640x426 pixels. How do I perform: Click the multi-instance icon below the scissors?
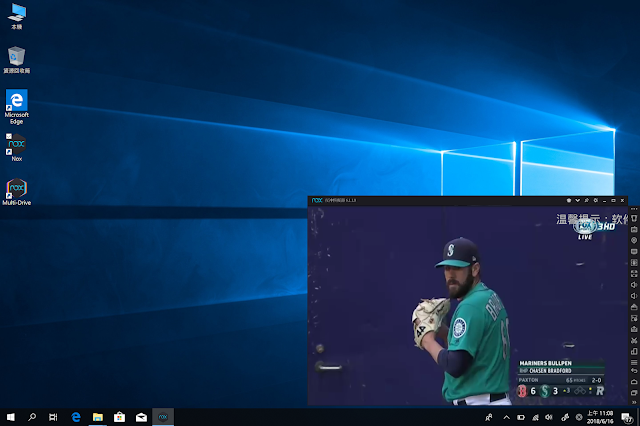[634, 351]
